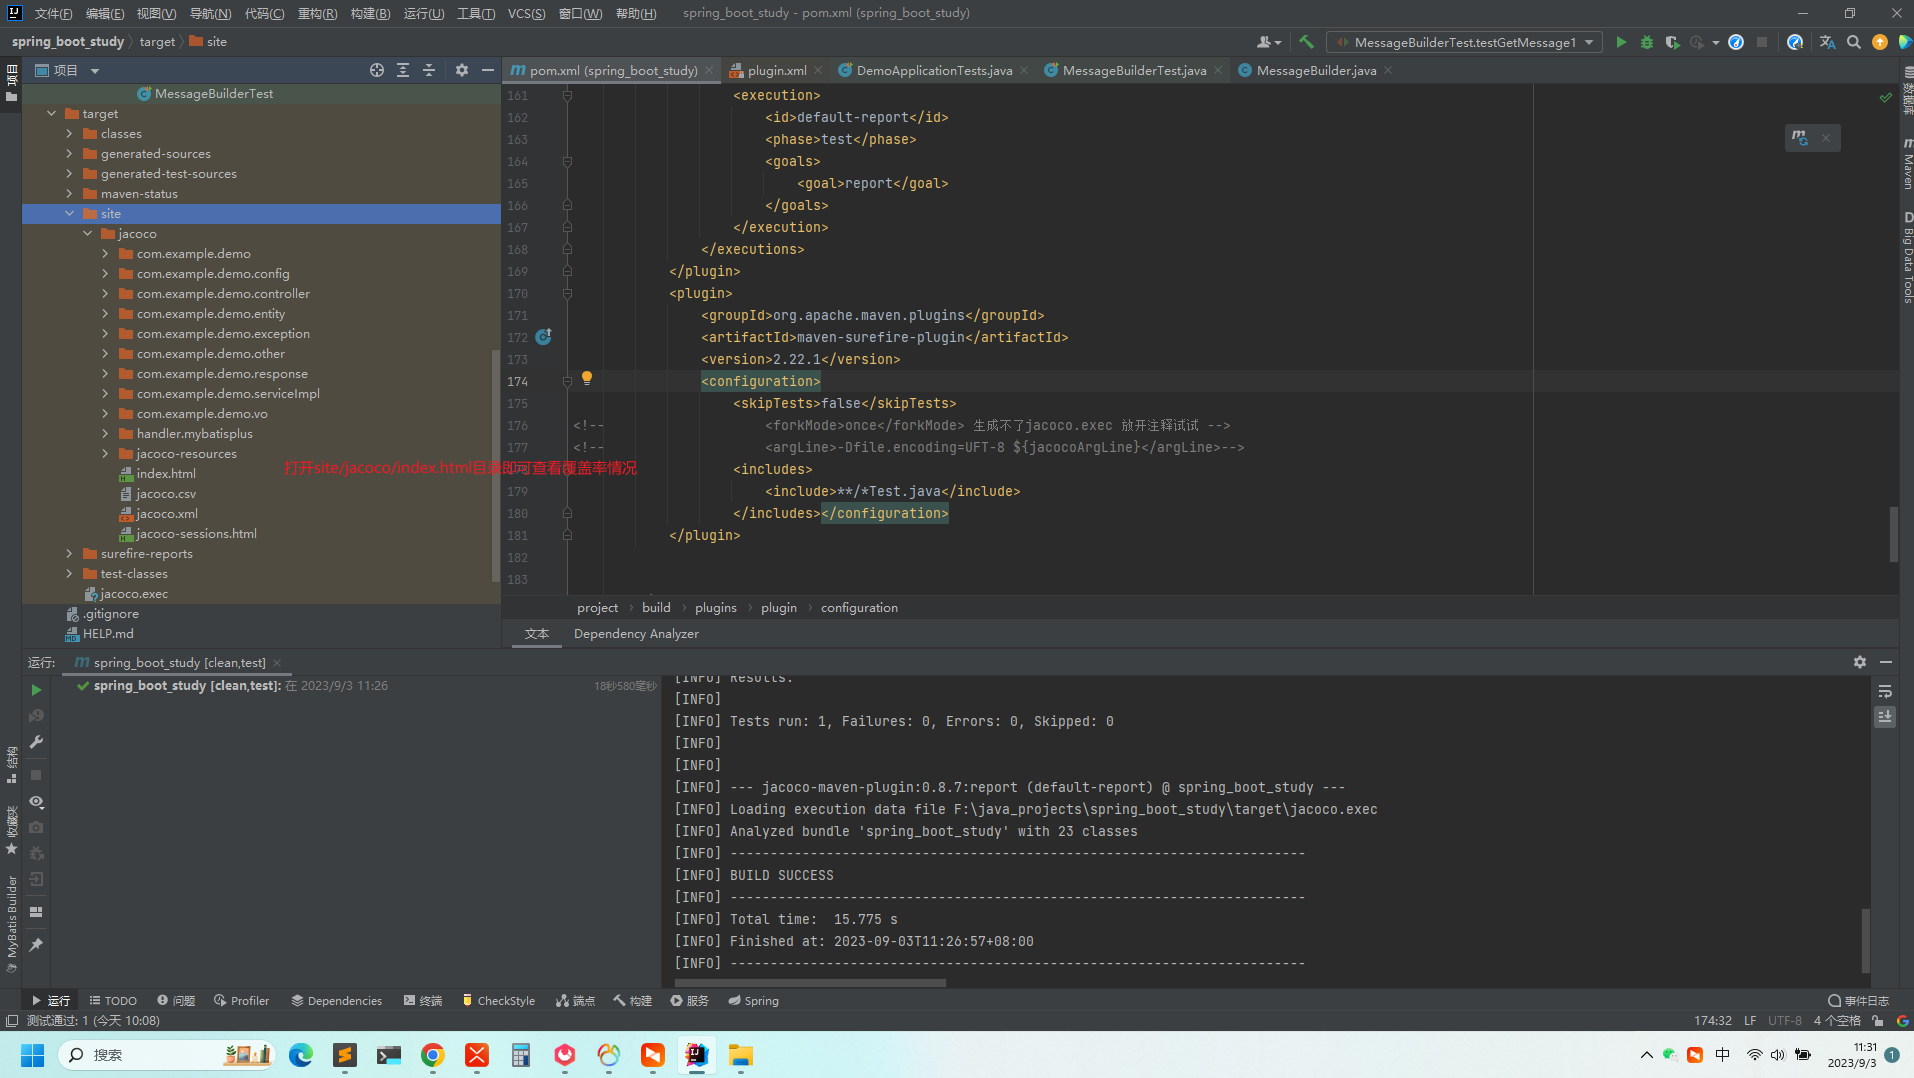
Task: Open the Translate icon in top toolbar
Action: point(1827,42)
